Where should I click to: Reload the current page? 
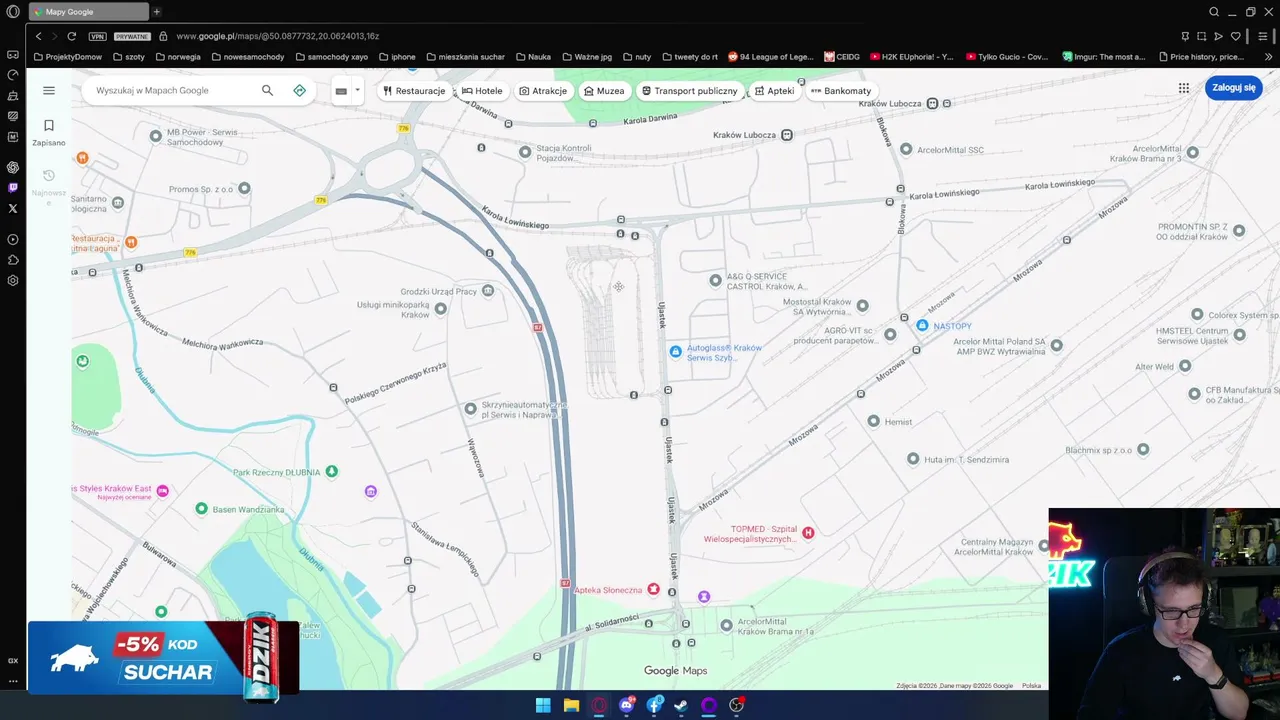tap(71, 36)
